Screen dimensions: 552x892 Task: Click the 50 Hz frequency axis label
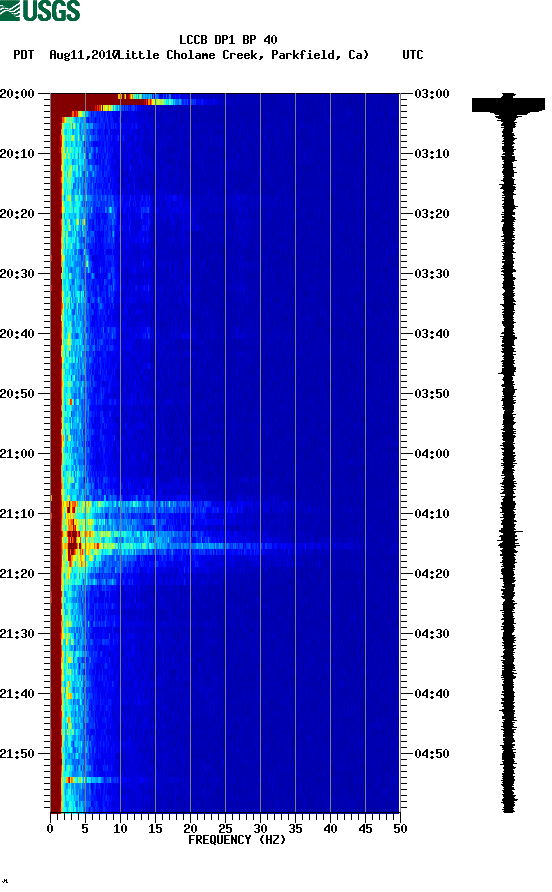pyautogui.click(x=400, y=829)
